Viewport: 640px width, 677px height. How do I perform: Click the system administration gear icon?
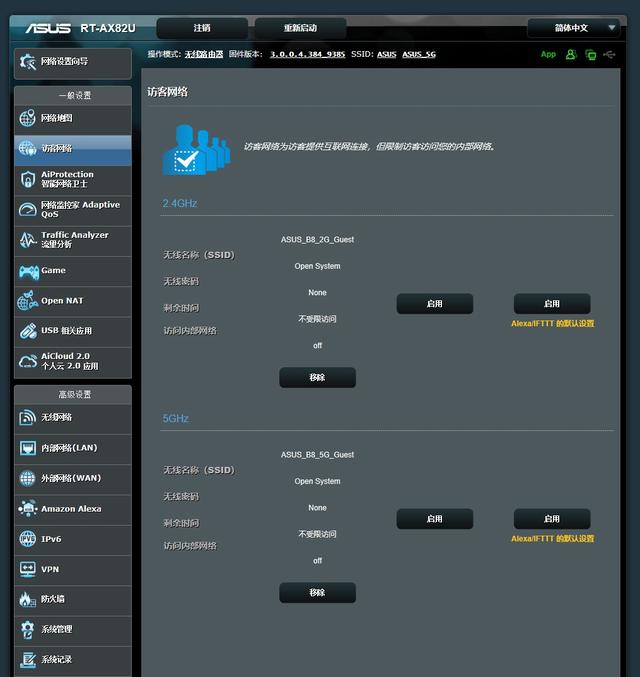coord(27,630)
